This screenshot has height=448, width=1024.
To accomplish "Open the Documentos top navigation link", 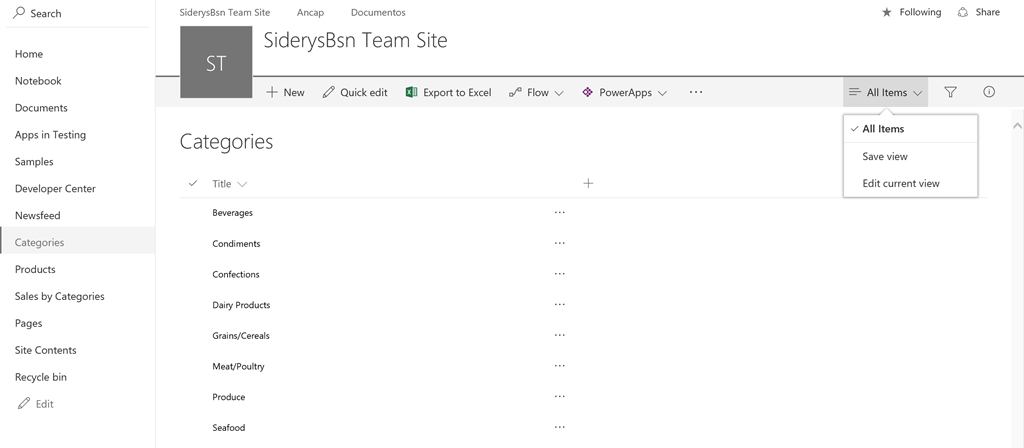I will 378,12.
